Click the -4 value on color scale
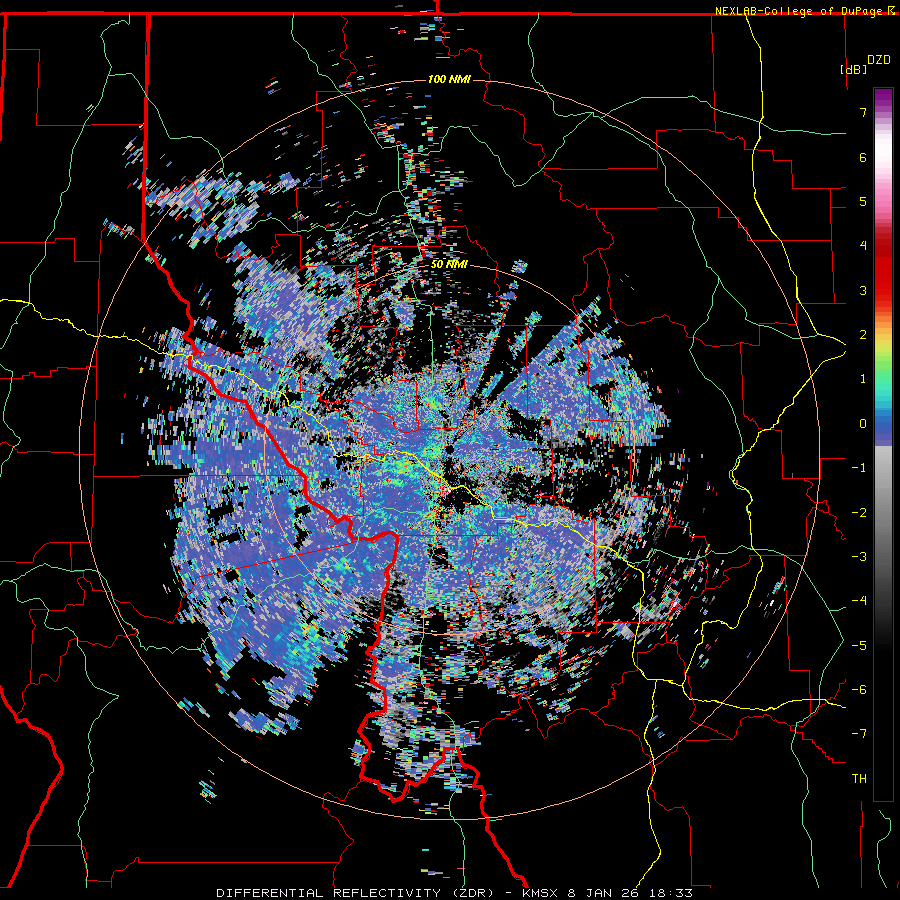The image size is (900, 900). point(859,601)
